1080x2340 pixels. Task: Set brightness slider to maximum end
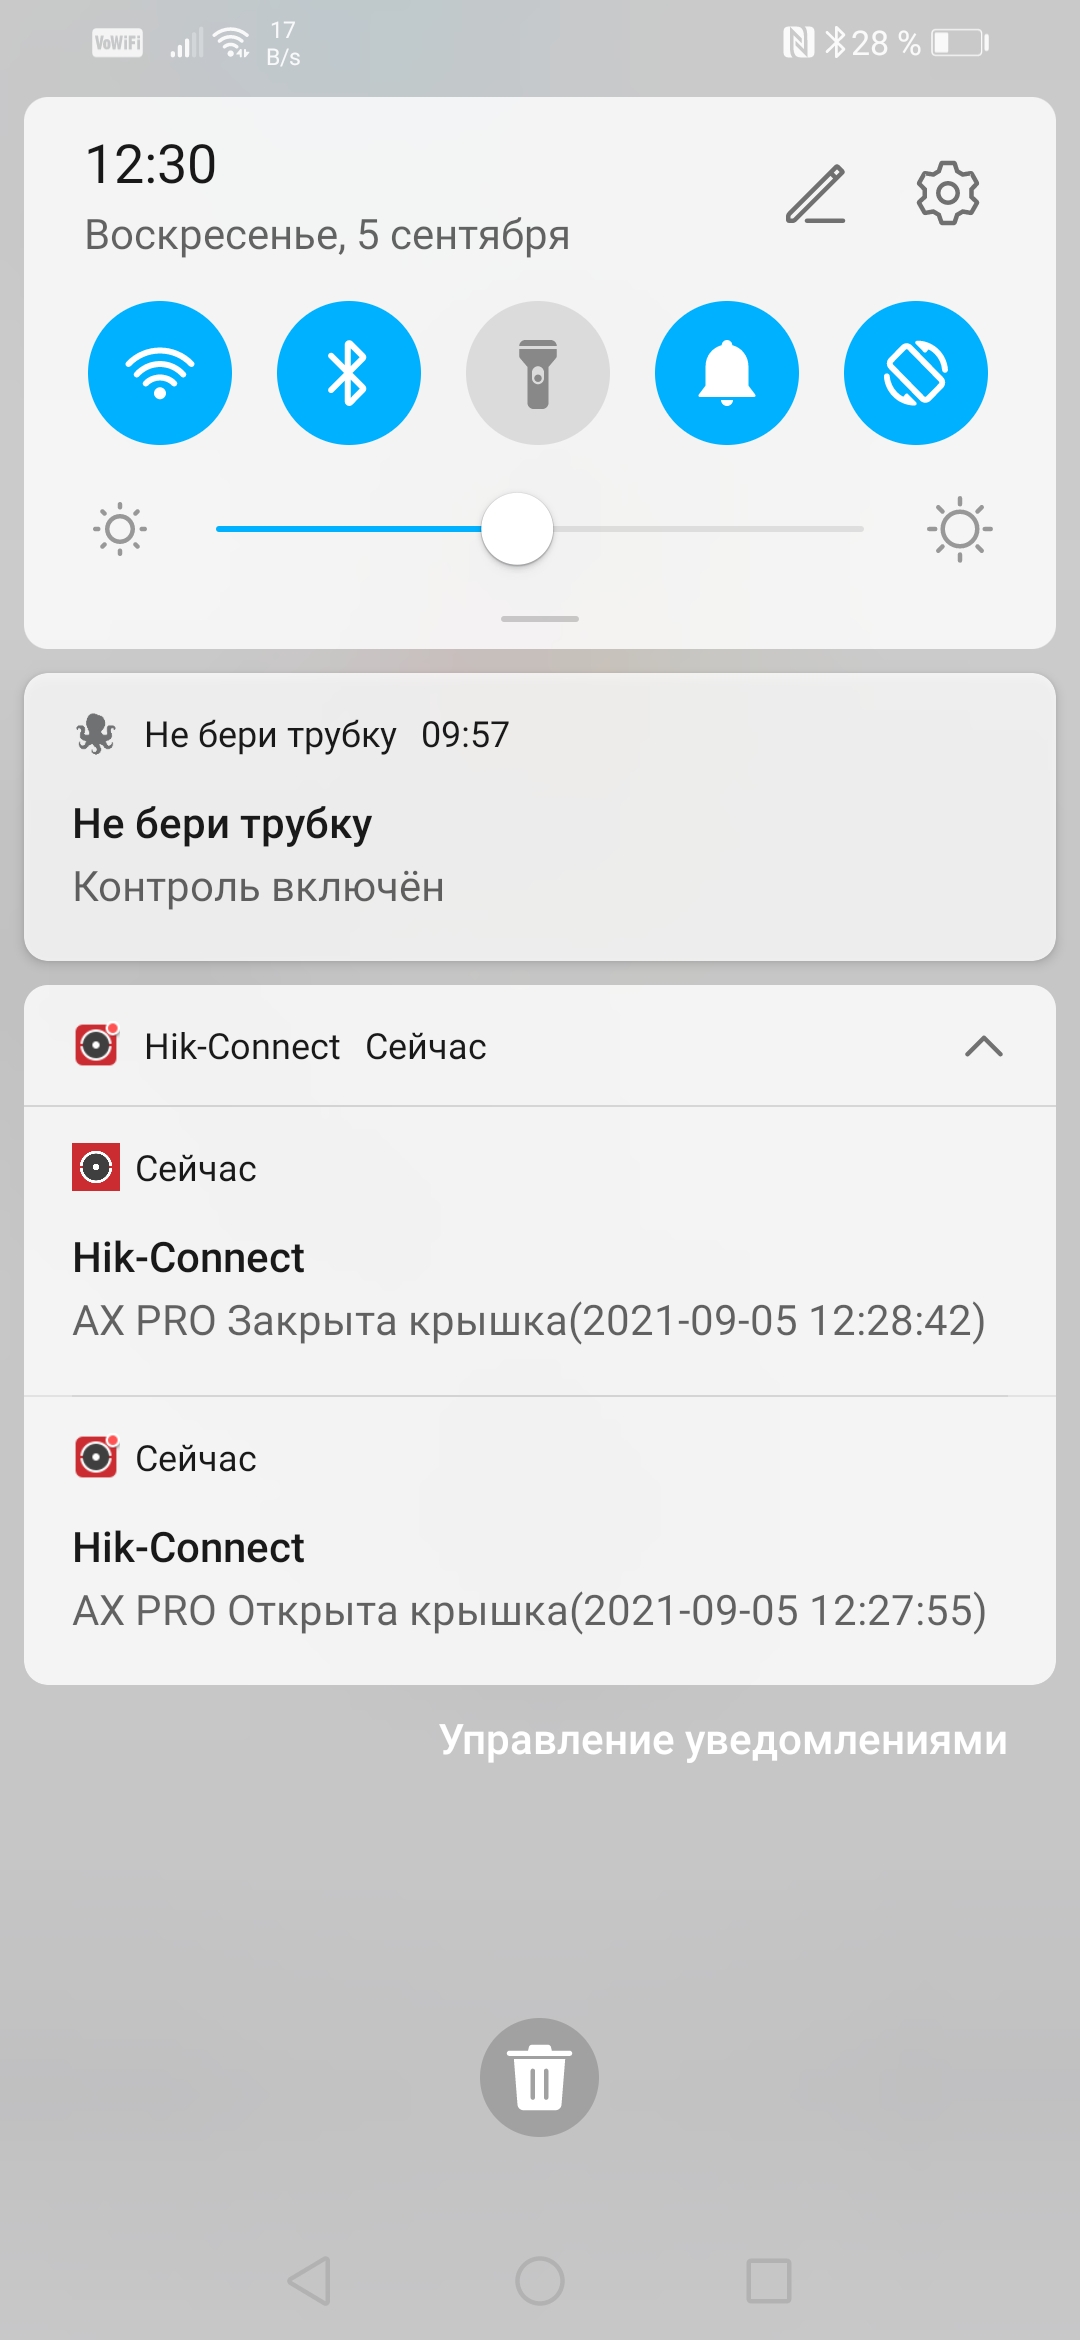[861, 529]
